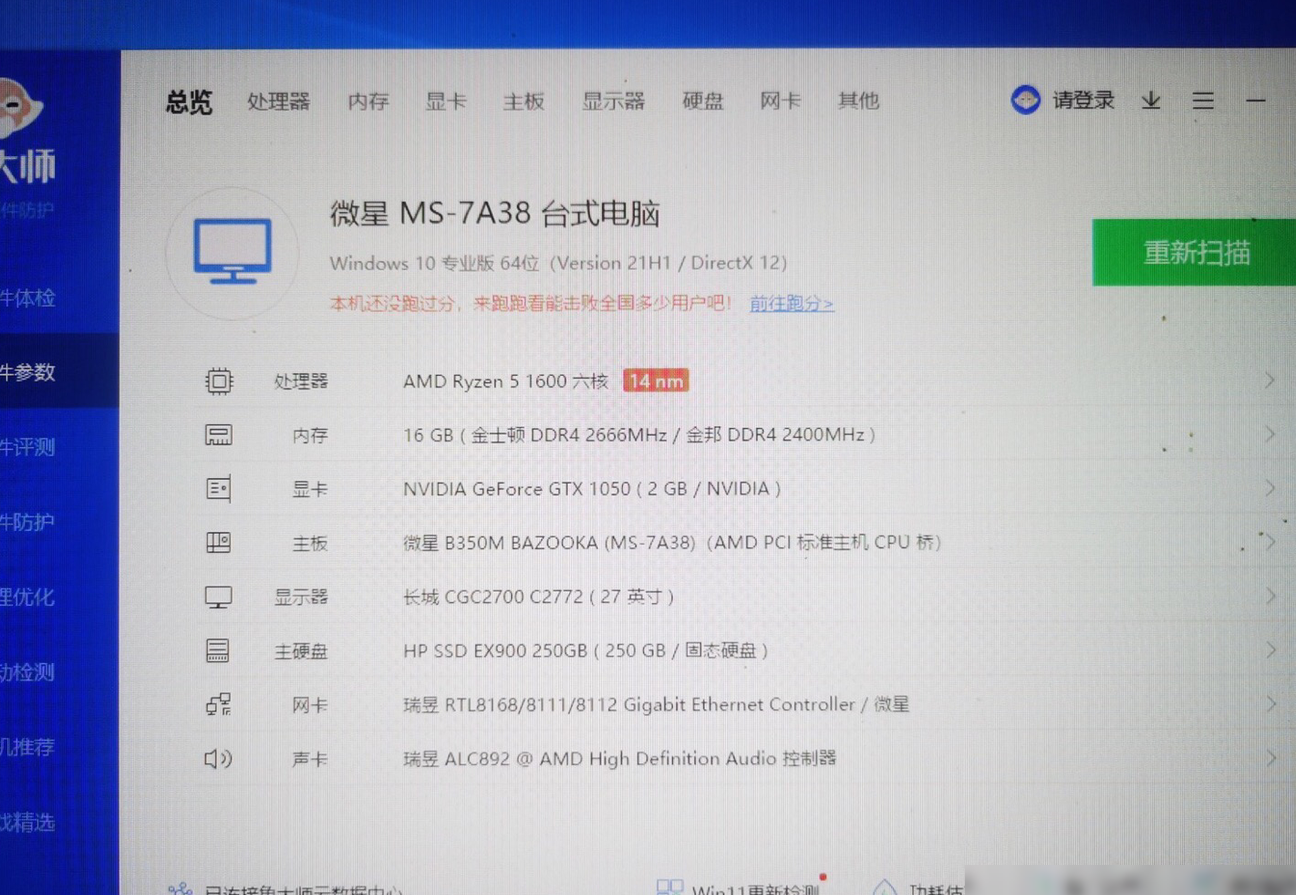1296x895 pixels.
Task: Click the Windows 10 专业版 64位 version line
Action: [558, 263]
